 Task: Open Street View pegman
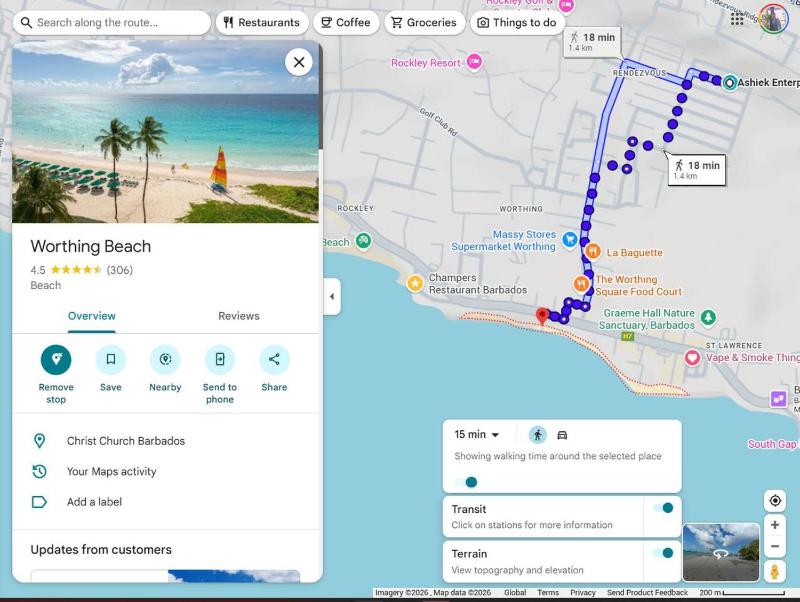774,571
